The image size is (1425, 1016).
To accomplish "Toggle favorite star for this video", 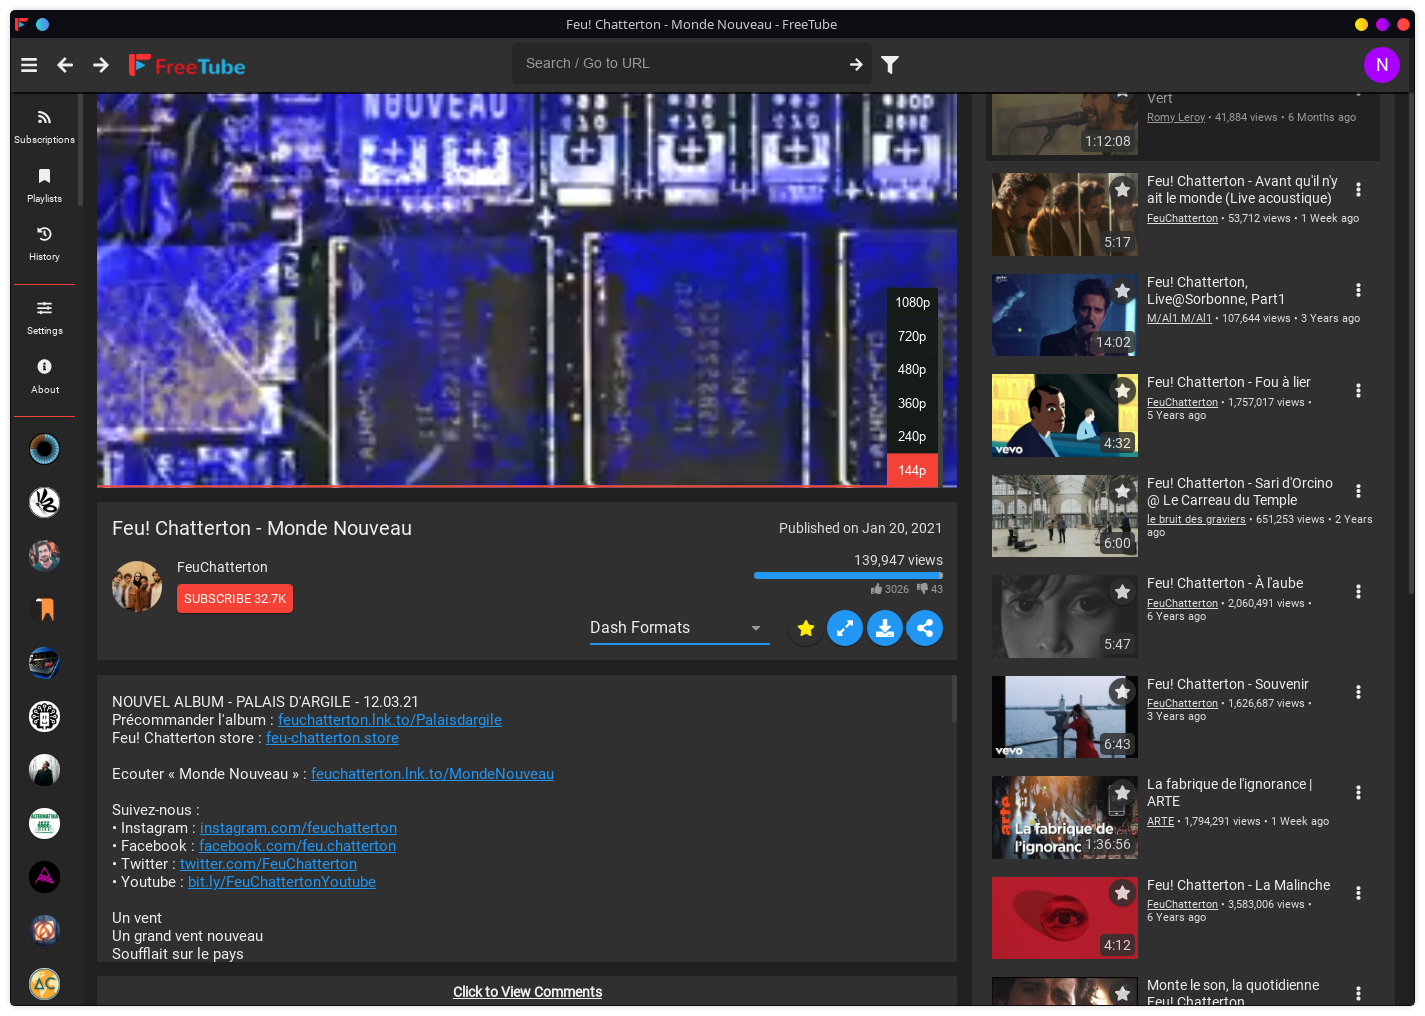I will (805, 629).
